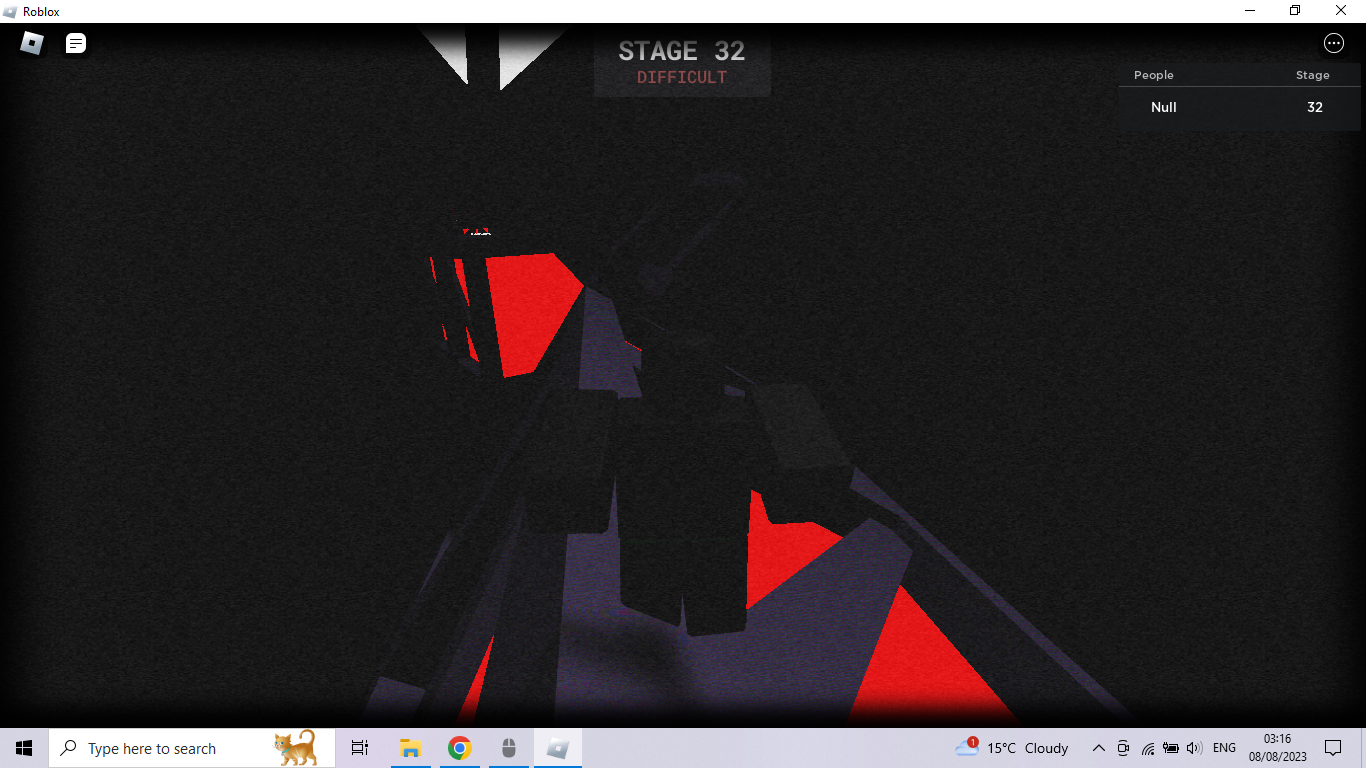Click Null's stage value 32
Screen dimensions: 1366x768
click(1314, 107)
